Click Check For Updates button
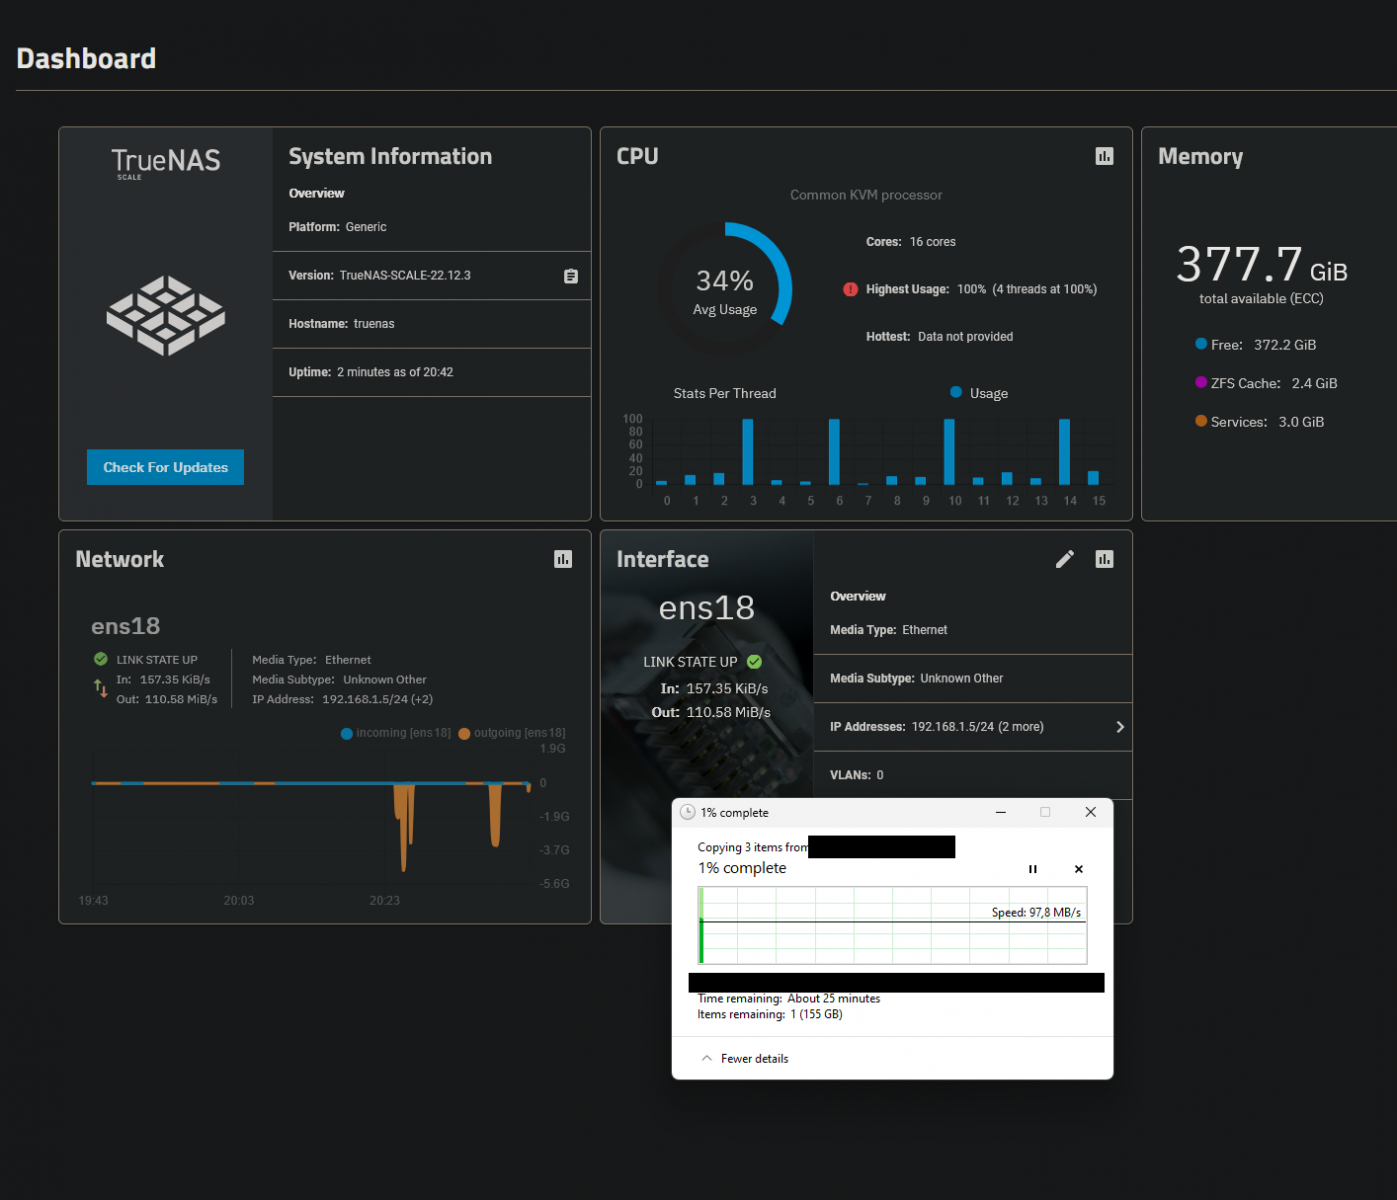This screenshot has width=1397, height=1200. (165, 467)
